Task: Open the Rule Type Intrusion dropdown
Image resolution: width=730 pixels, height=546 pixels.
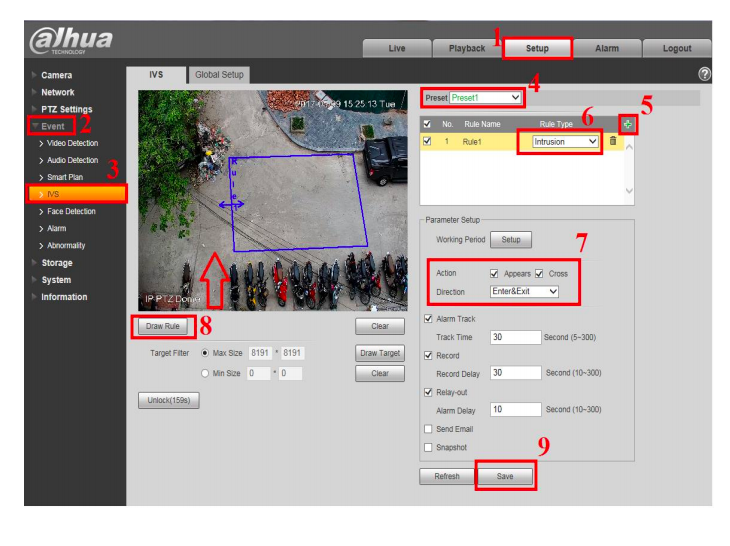Action: (565, 142)
